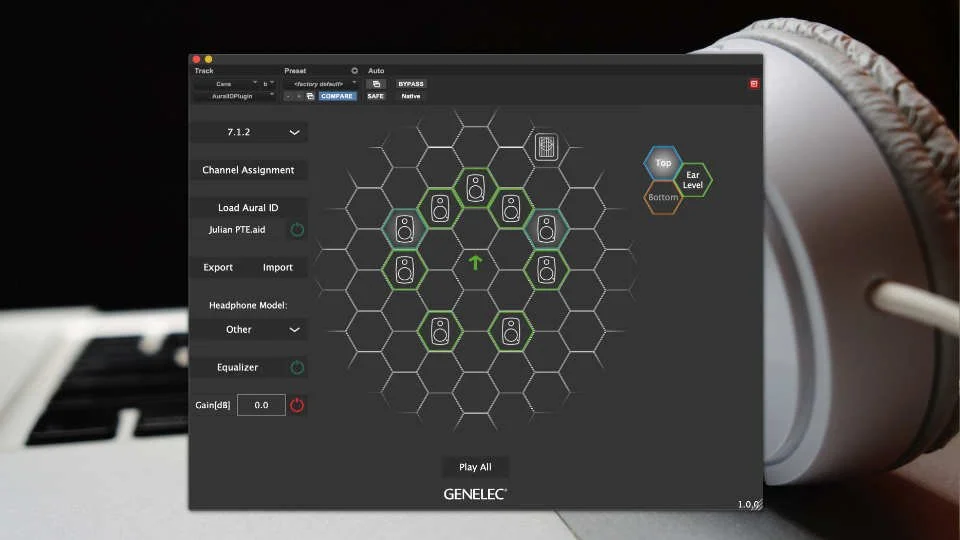Select the front left speaker beside the center speaker

click(440, 209)
